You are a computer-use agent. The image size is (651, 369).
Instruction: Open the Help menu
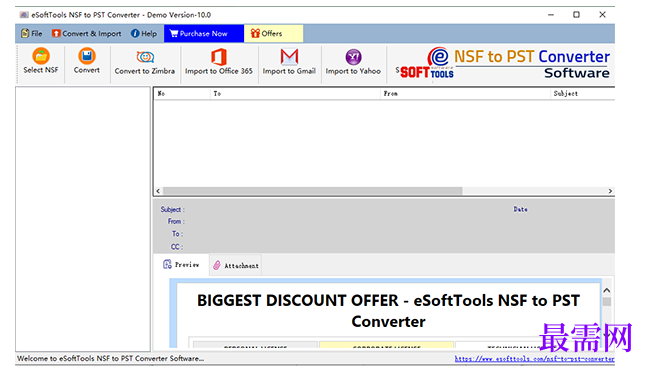pyautogui.click(x=144, y=34)
